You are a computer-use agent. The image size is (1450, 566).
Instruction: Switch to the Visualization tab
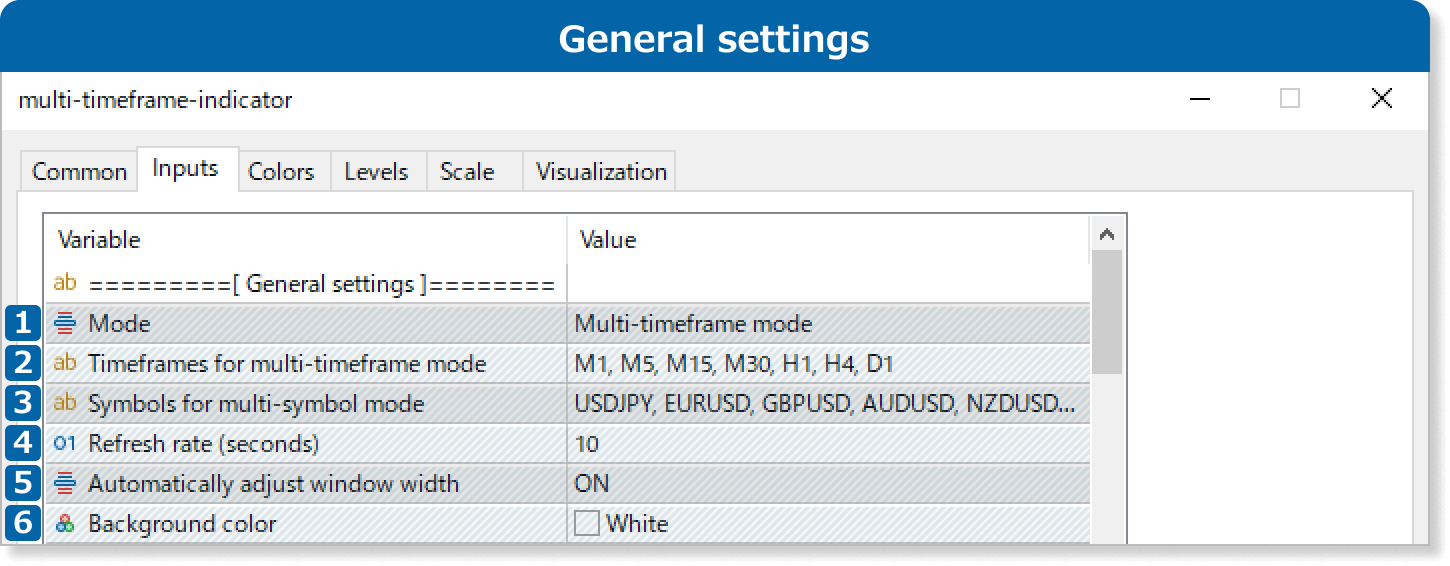click(601, 171)
